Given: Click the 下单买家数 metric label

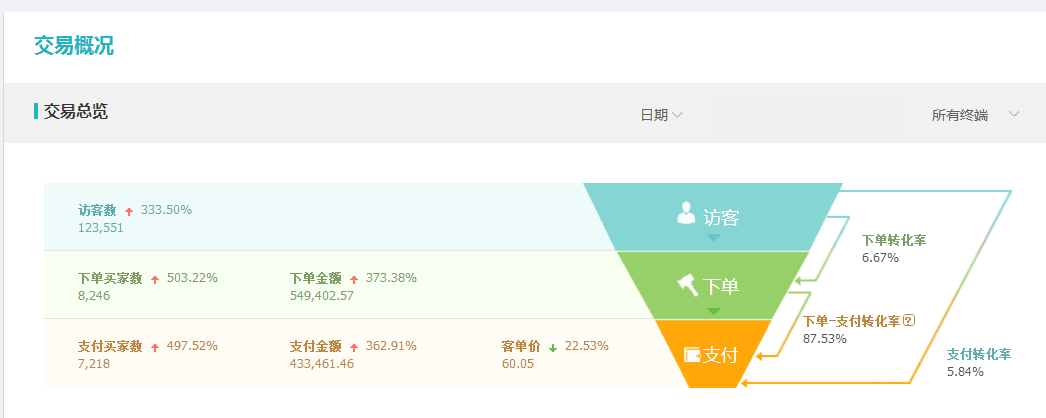Looking at the screenshot, I should (110, 278).
